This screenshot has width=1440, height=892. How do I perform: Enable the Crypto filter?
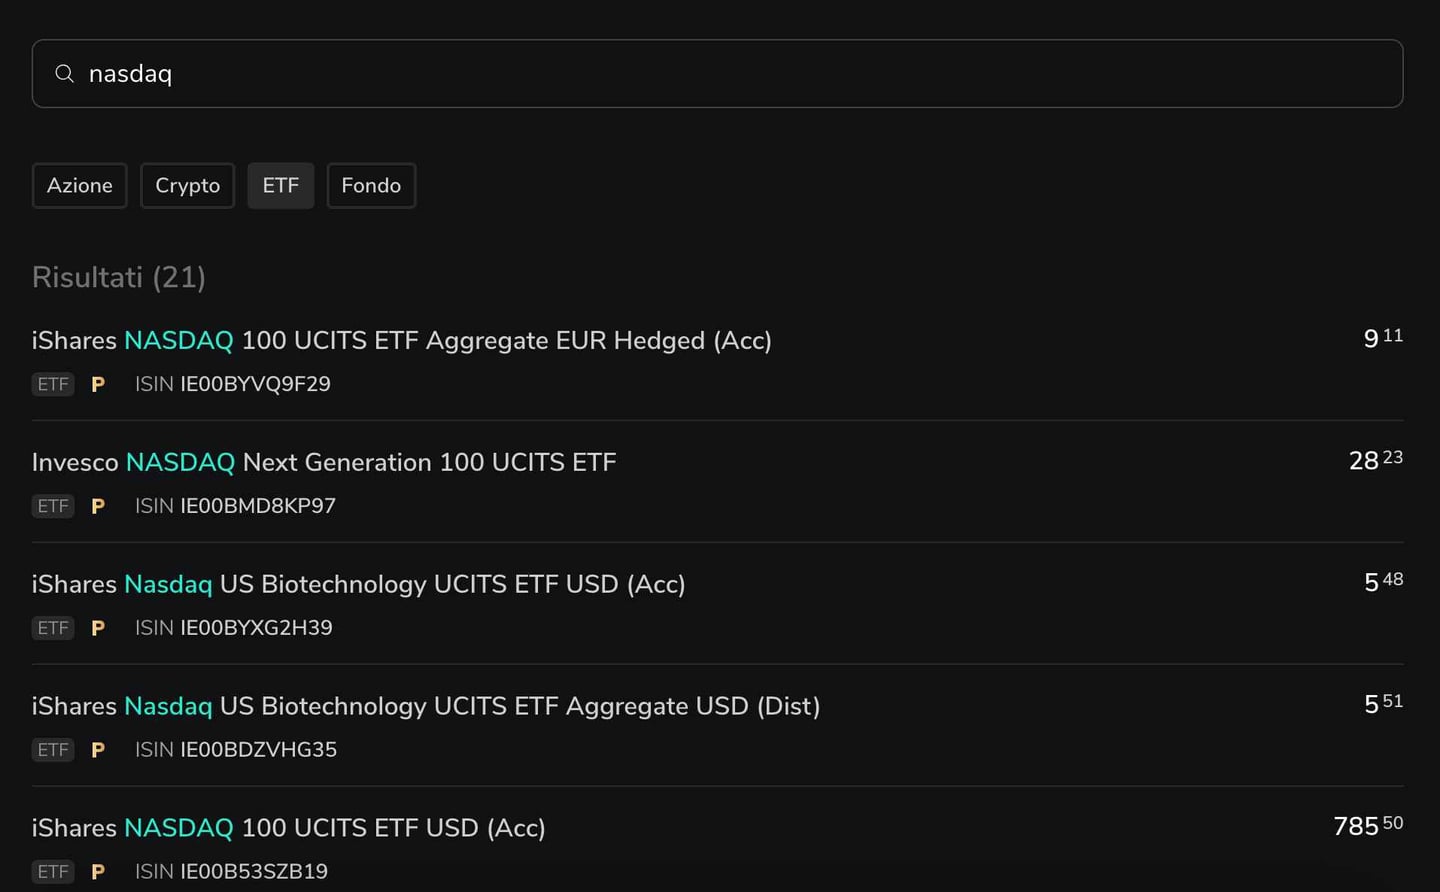coord(187,185)
